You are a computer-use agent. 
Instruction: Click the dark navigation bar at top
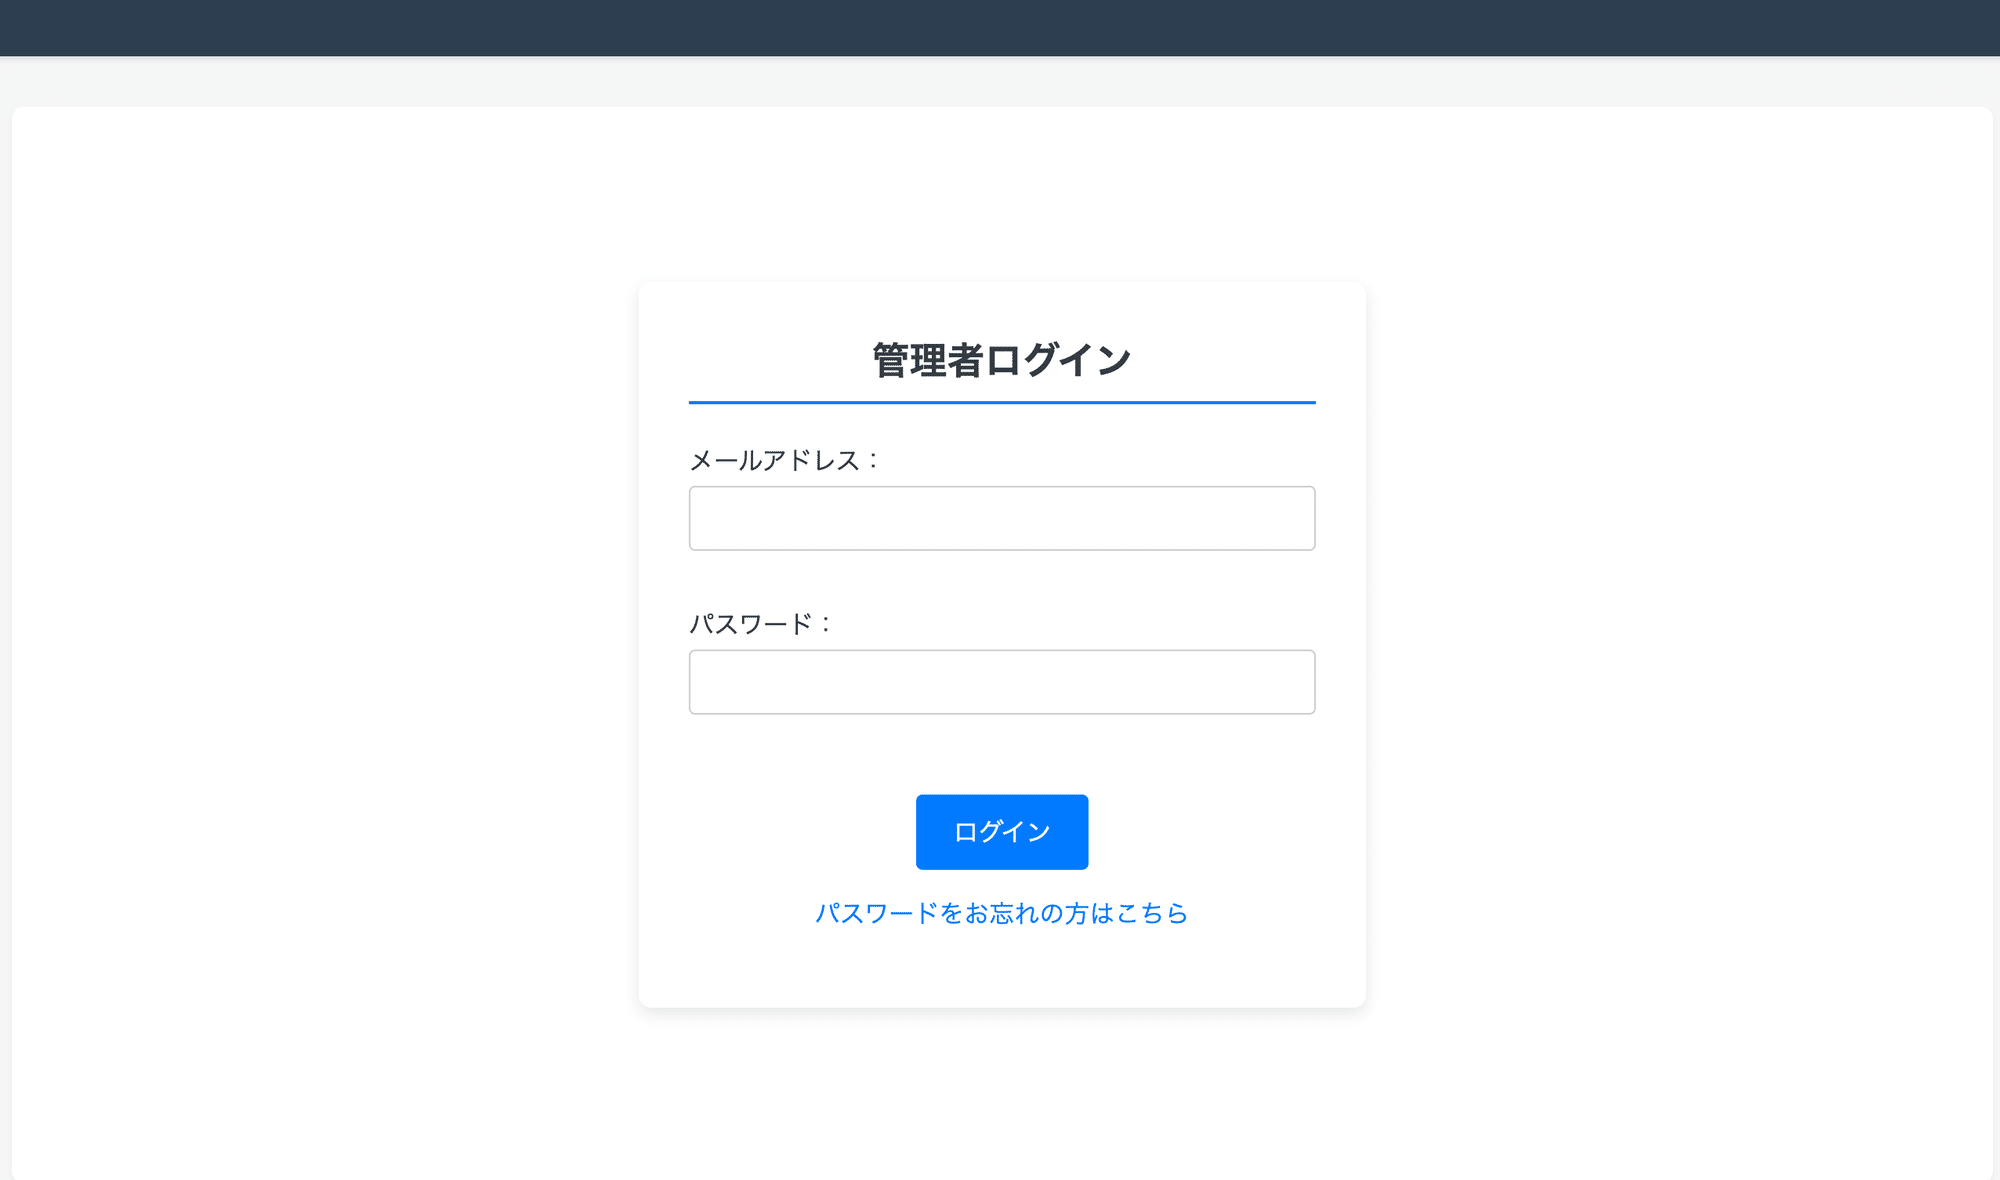[1000, 28]
